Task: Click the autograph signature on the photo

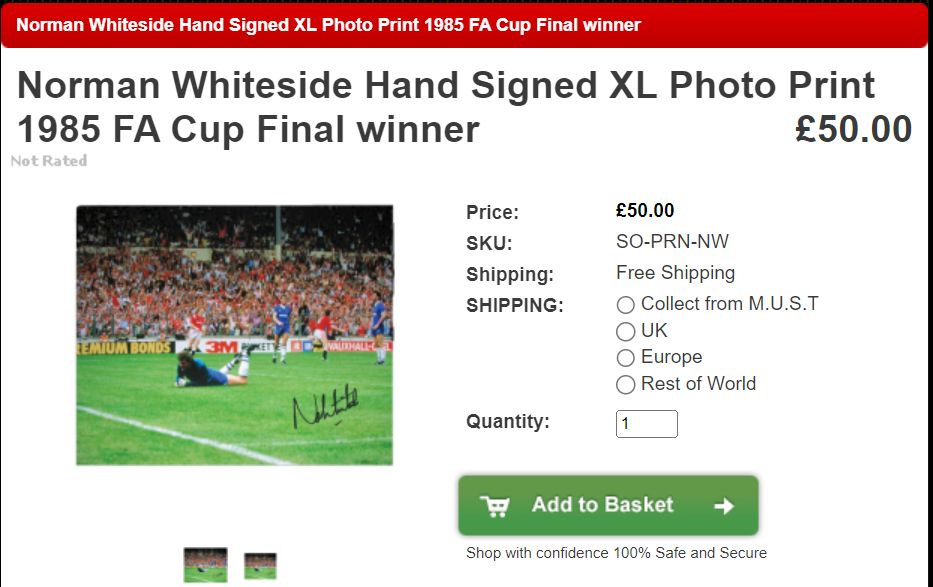Action: click(x=326, y=406)
